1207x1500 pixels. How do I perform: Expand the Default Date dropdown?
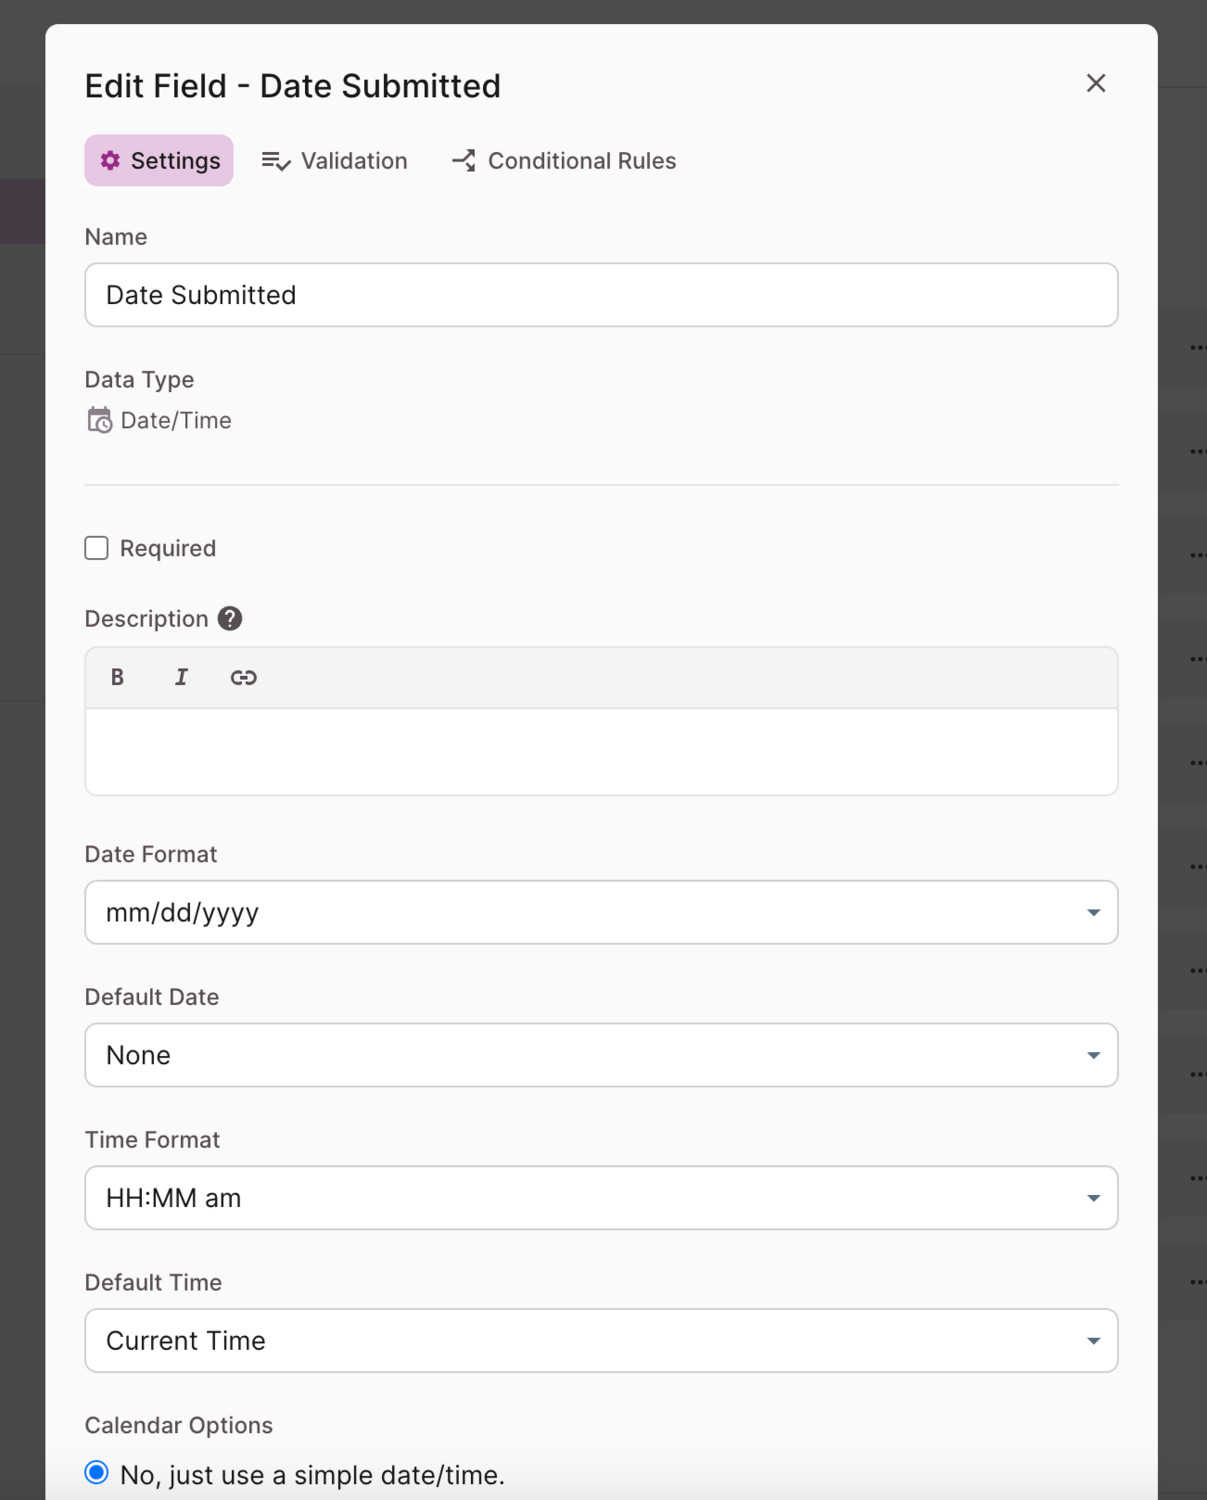tap(601, 1055)
